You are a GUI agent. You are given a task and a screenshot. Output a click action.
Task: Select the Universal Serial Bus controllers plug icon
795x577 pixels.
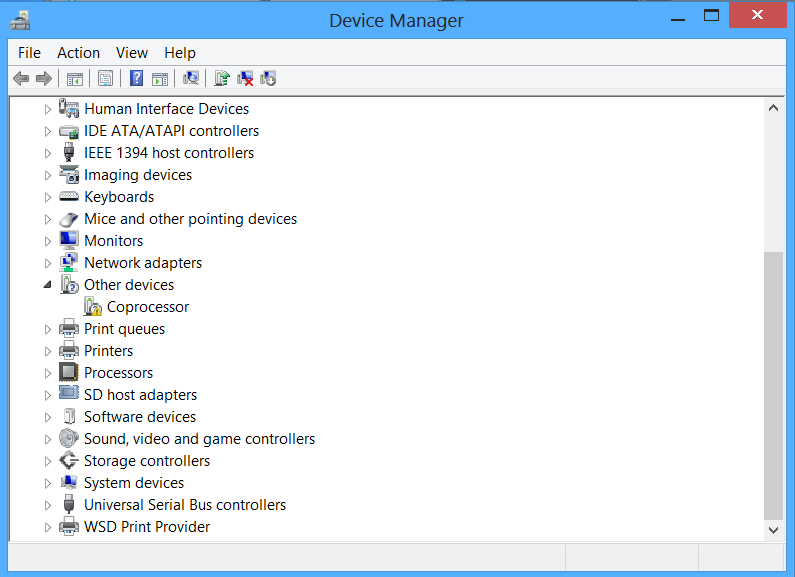point(69,504)
